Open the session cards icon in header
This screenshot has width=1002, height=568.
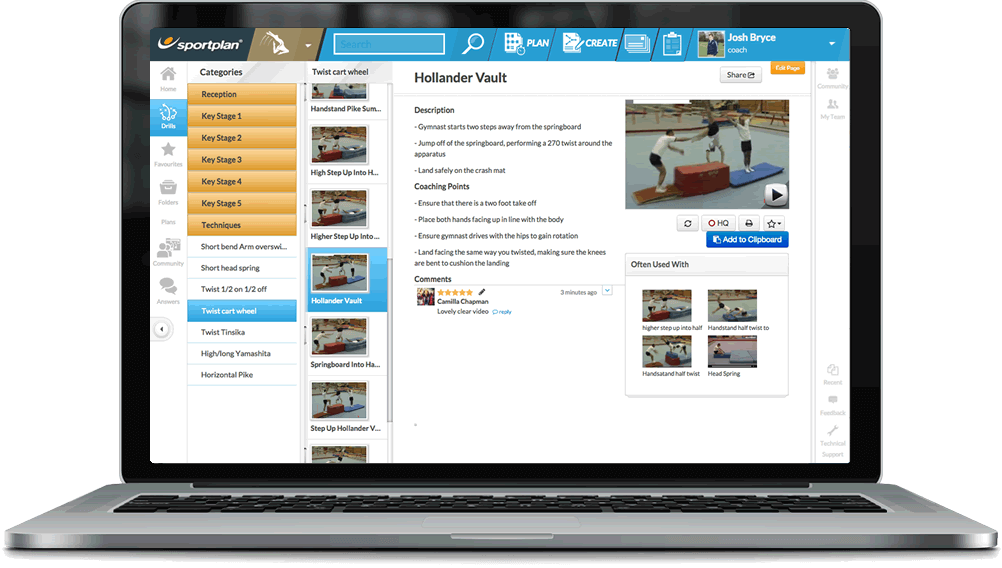[637, 43]
